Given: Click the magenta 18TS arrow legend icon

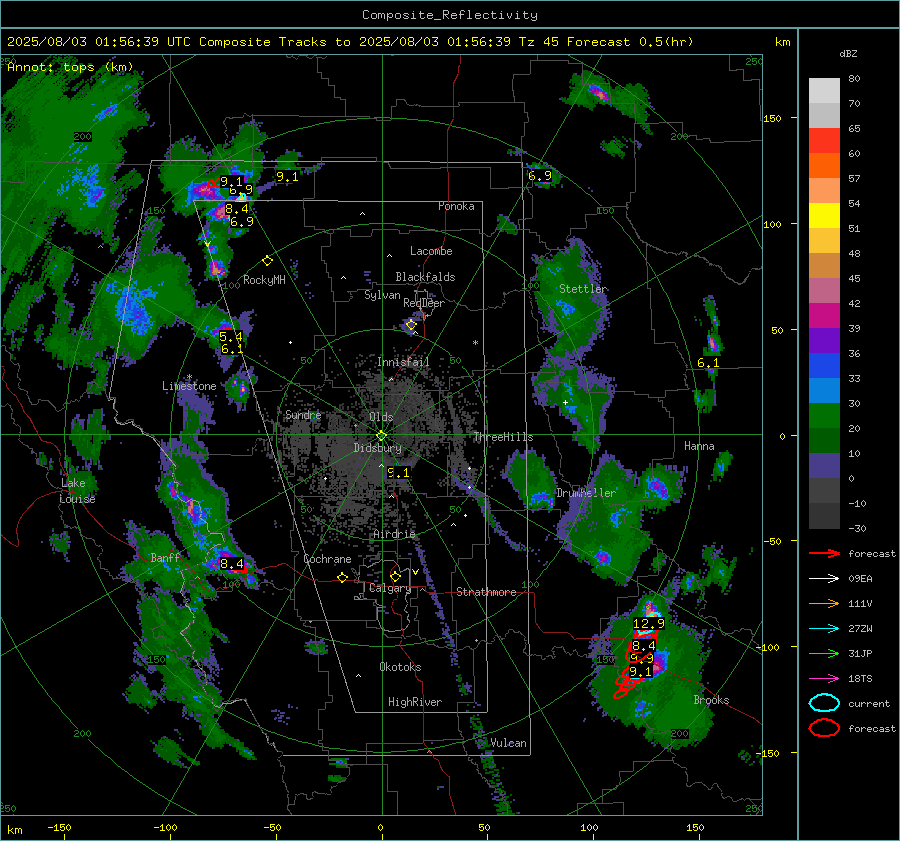Looking at the screenshot, I should (824, 679).
